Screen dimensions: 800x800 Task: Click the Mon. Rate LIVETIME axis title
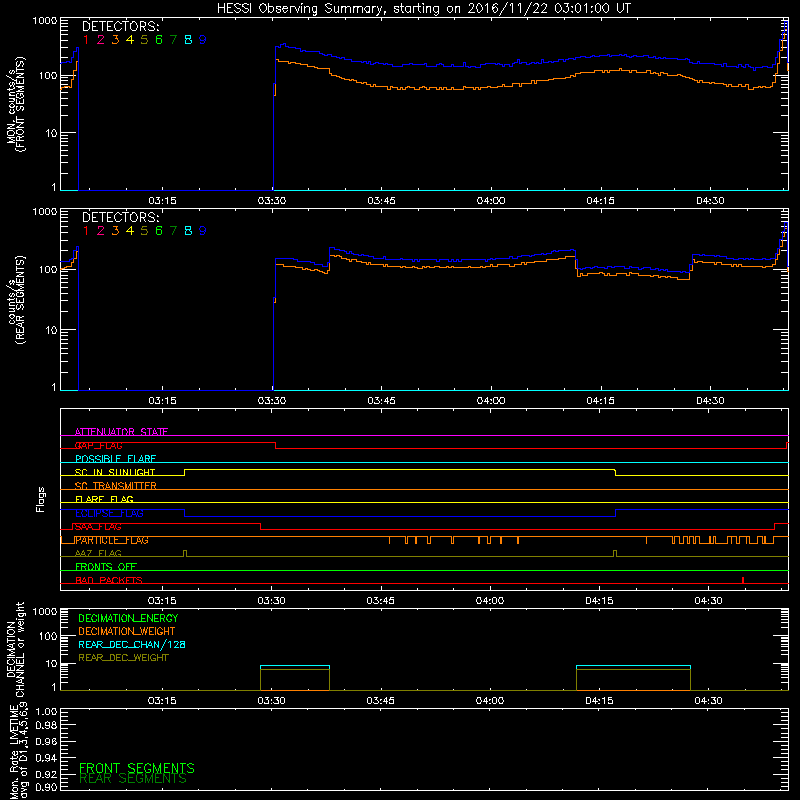(x=18, y=750)
